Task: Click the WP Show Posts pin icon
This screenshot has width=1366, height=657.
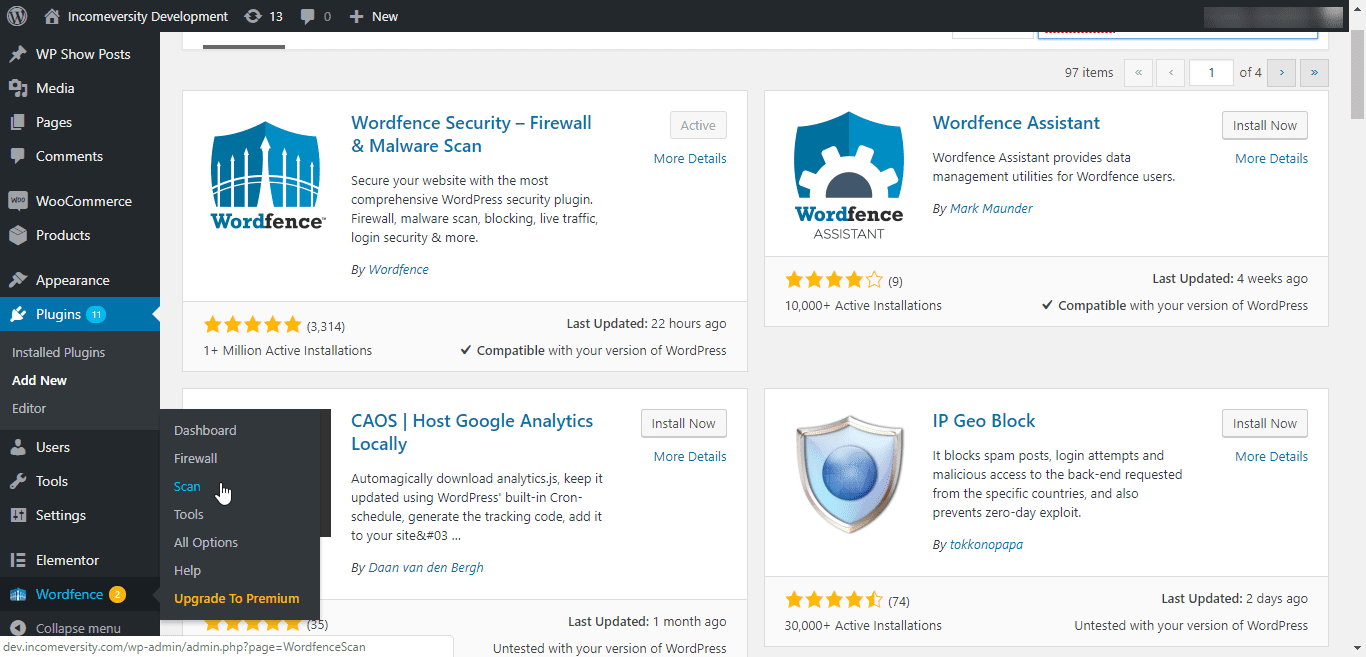Action: [18, 54]
